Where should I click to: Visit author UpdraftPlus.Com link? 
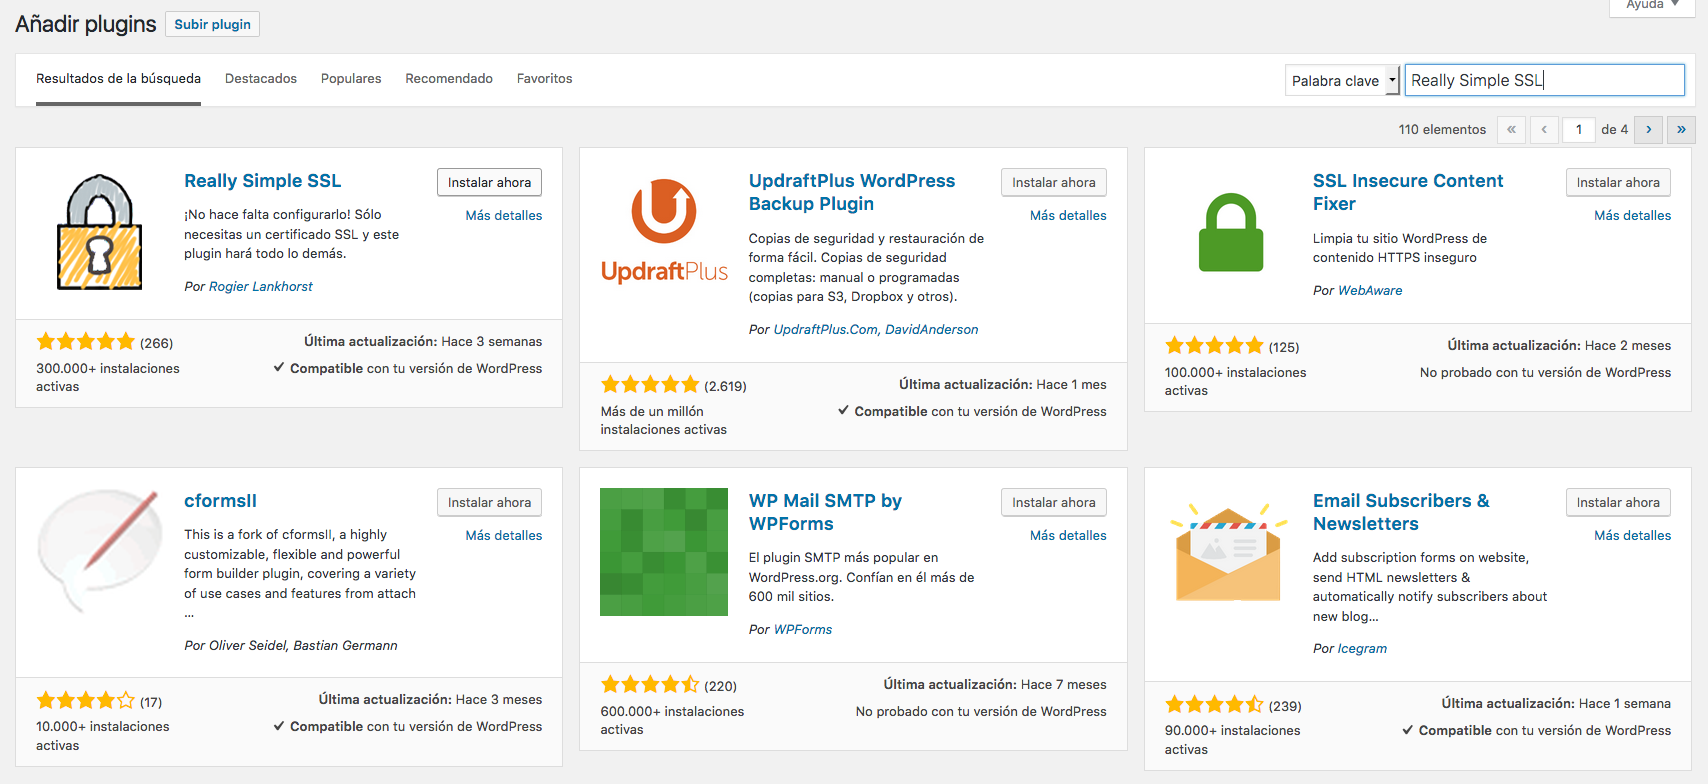tap(825, 329)
